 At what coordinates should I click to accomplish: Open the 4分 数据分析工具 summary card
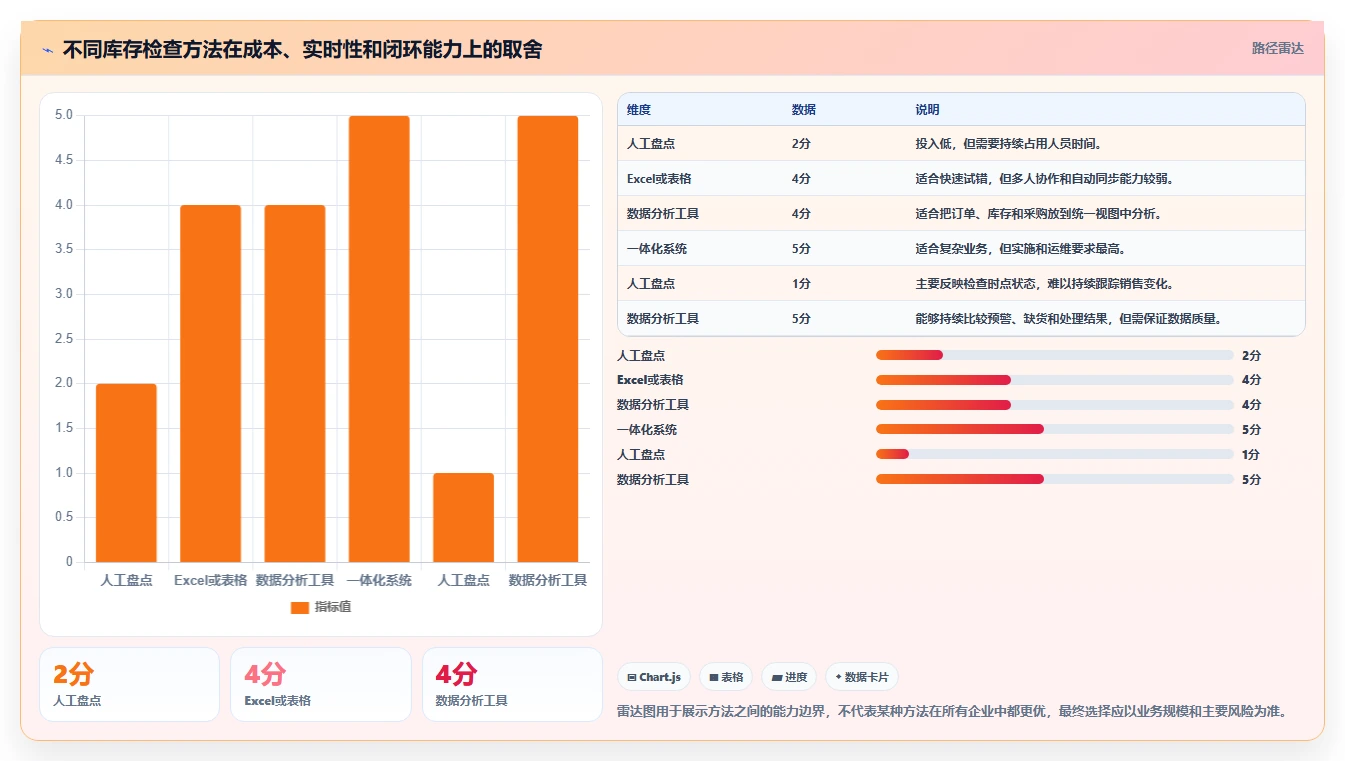click(x=512, y=684)
